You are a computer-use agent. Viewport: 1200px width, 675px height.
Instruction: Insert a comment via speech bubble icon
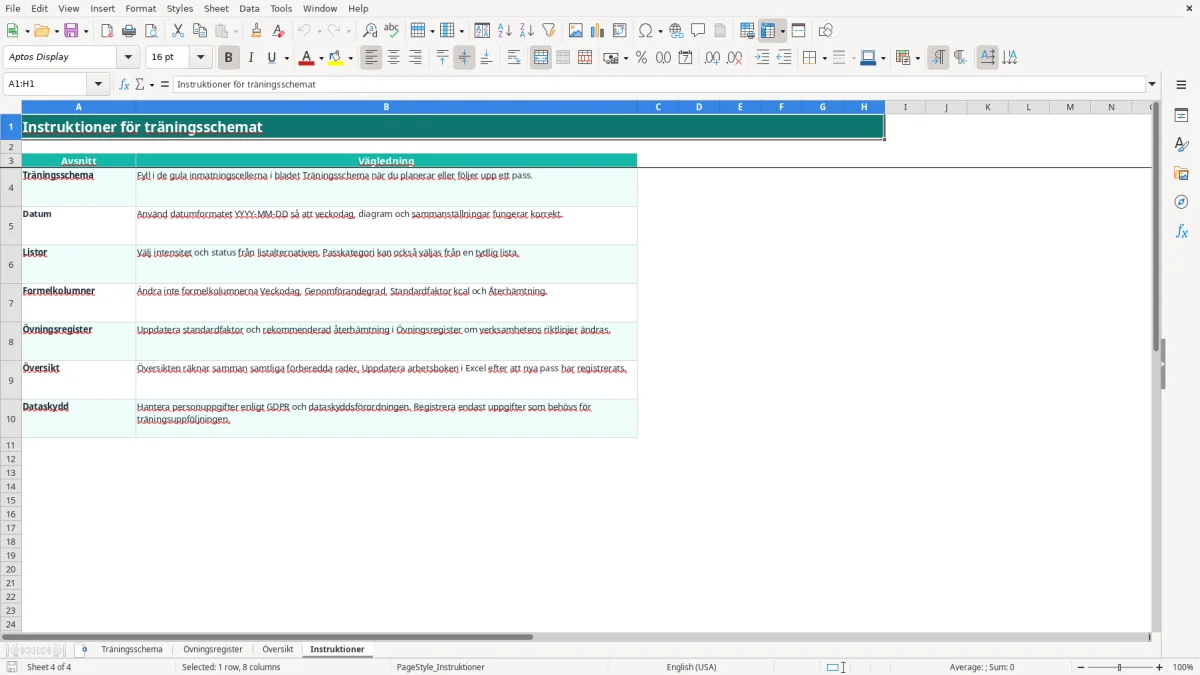pos(698,31)
